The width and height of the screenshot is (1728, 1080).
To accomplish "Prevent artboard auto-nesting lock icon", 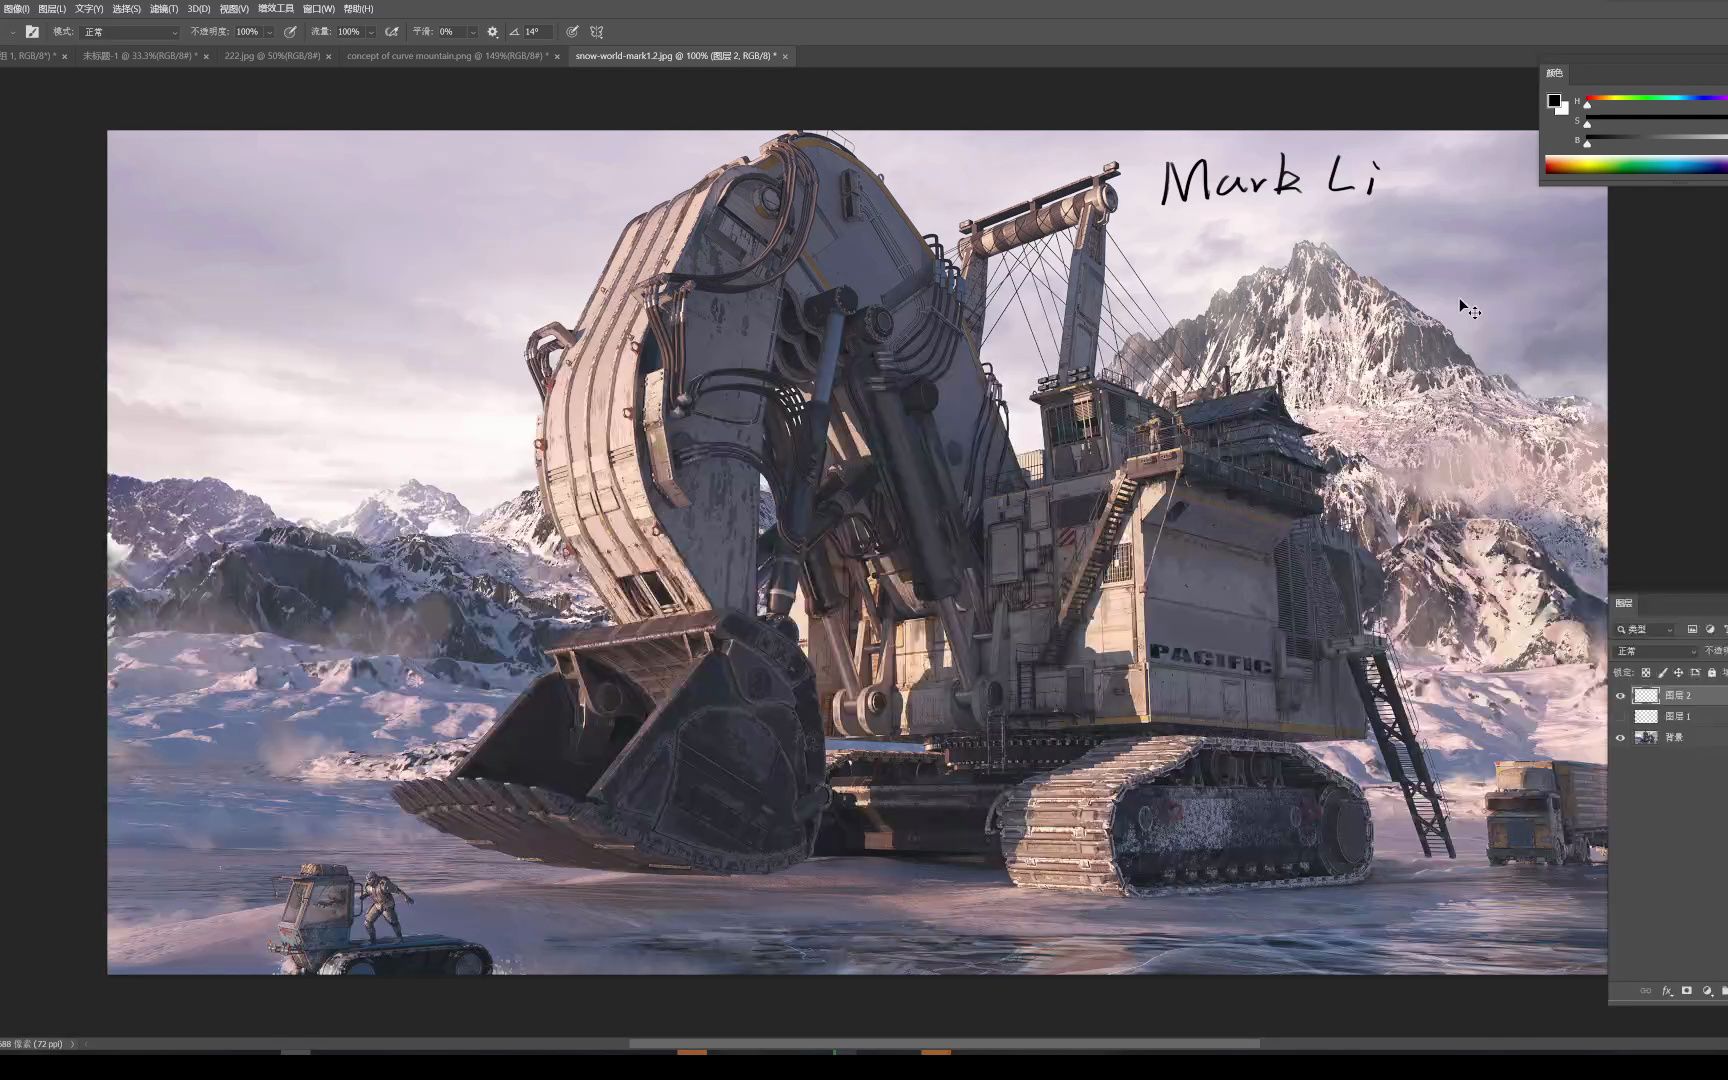I will click(x=1695, y=673).
